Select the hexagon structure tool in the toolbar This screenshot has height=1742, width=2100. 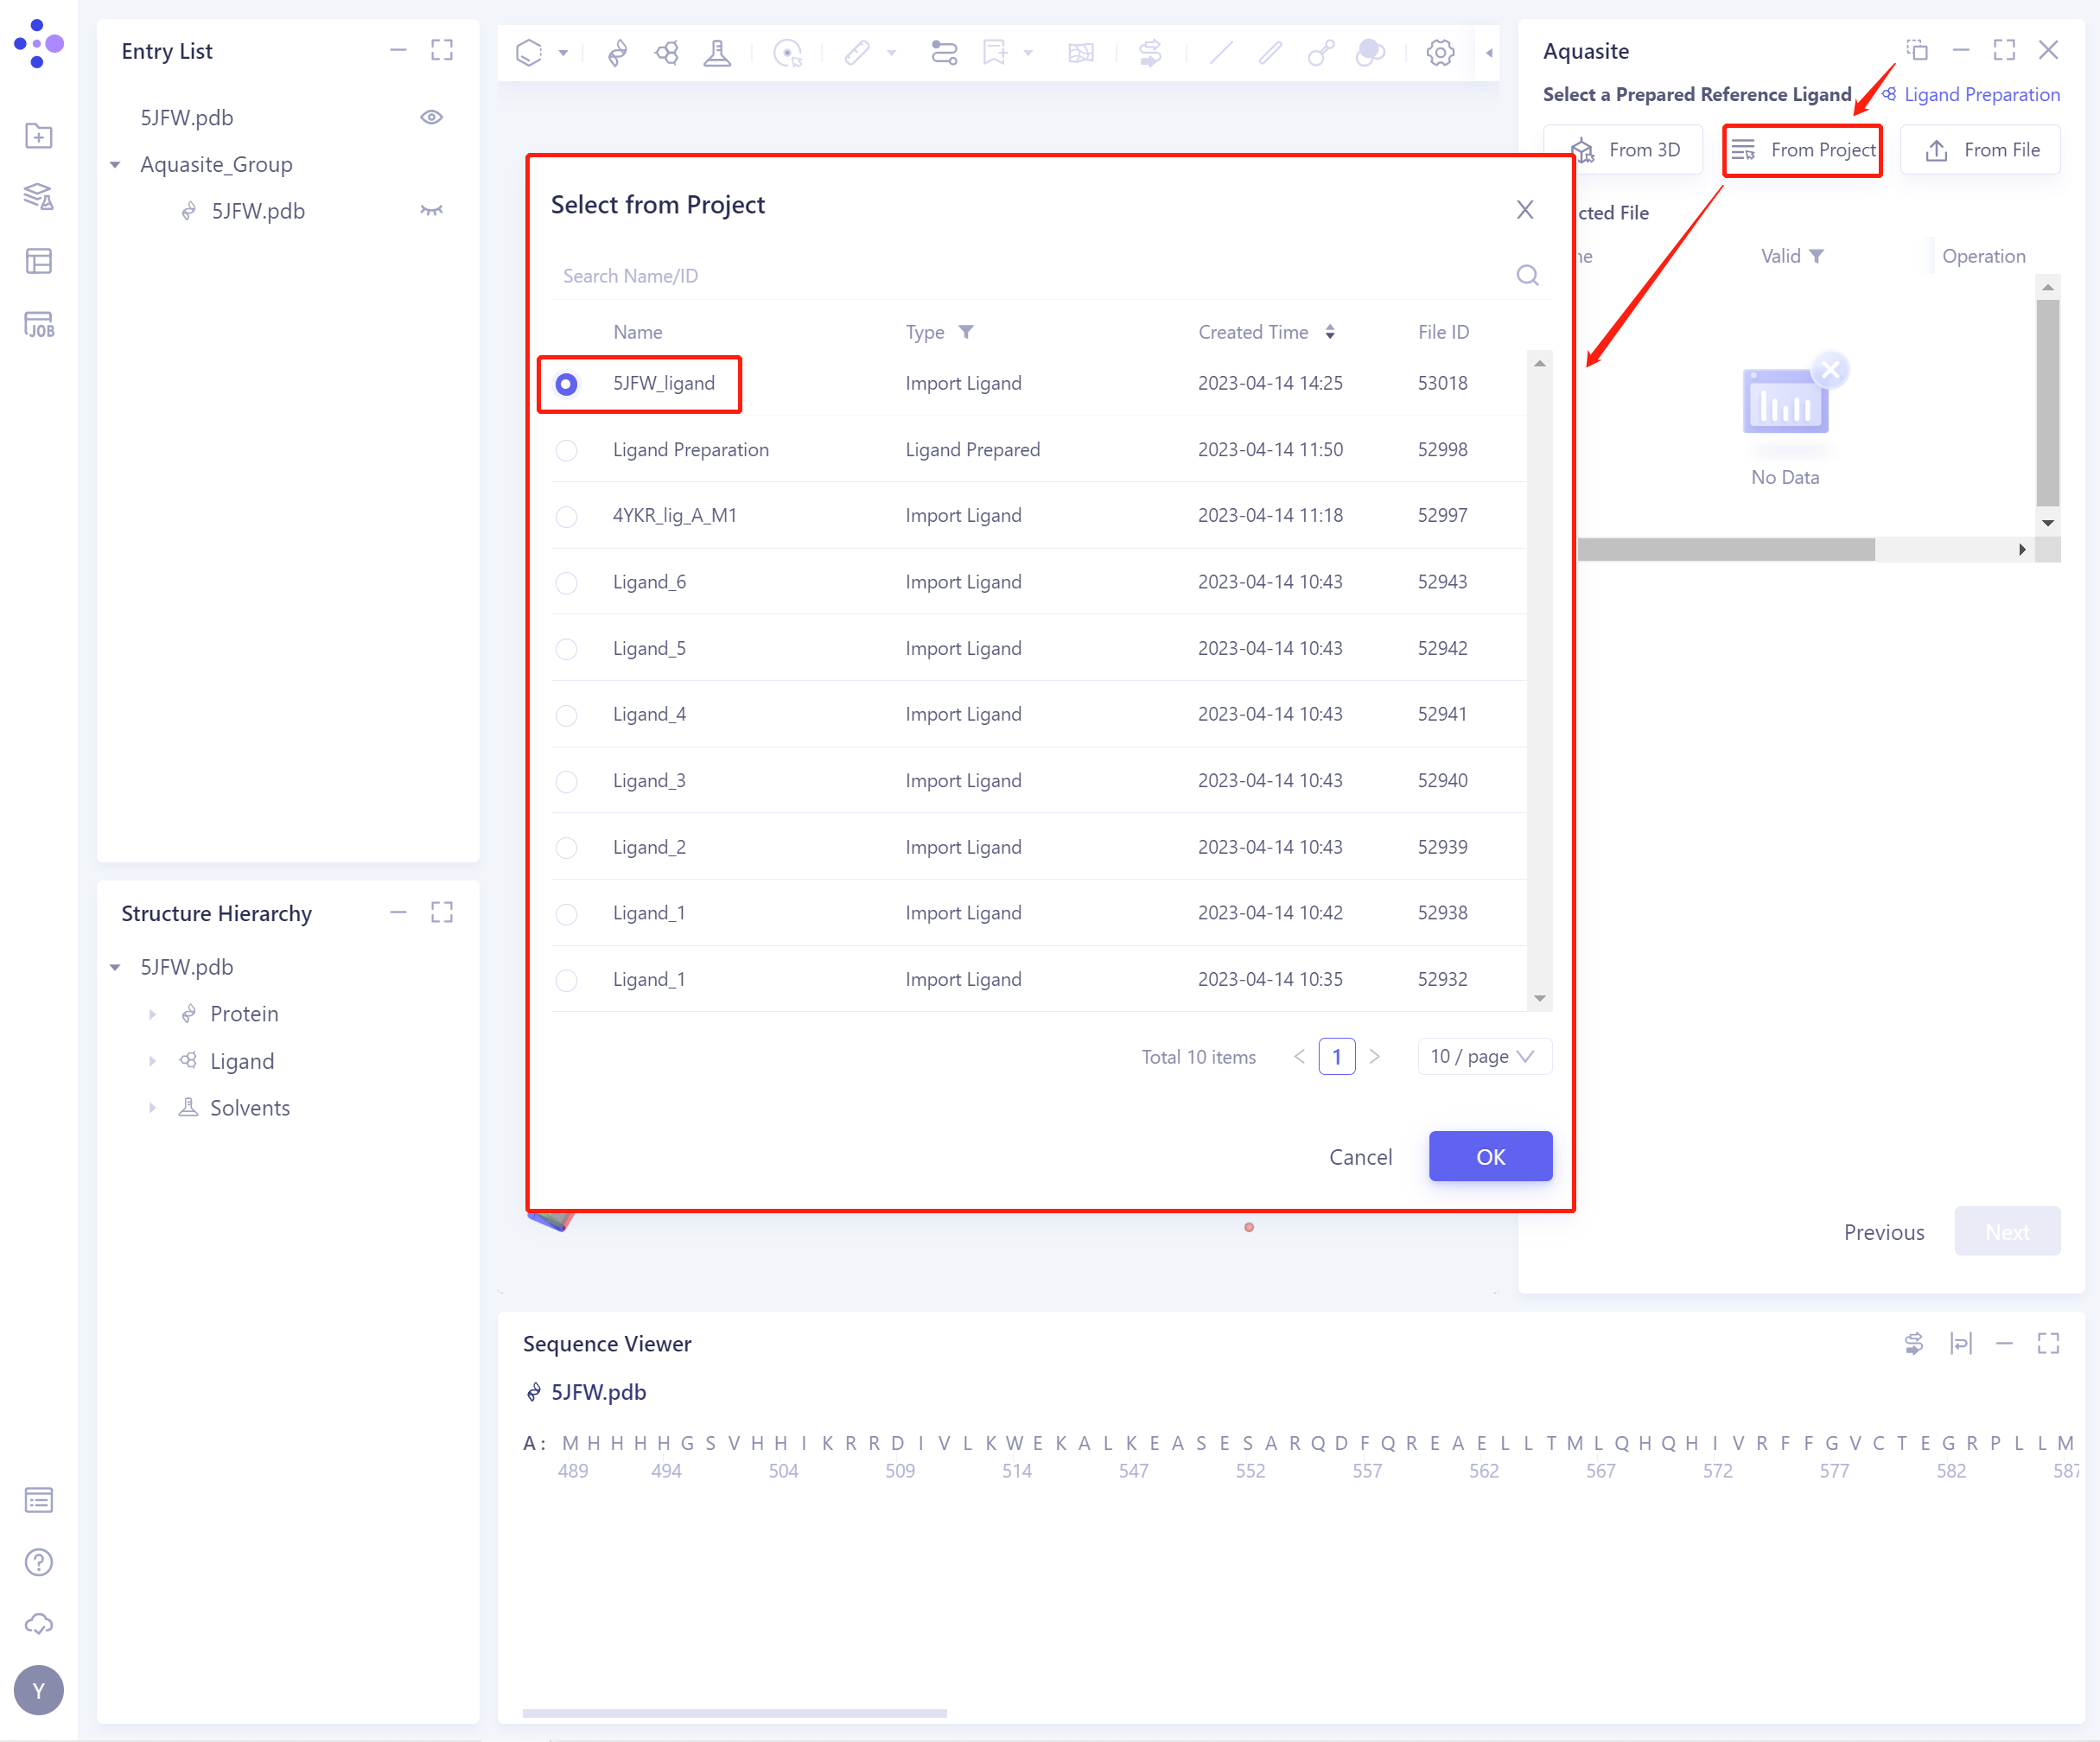[x=530, y=52]
